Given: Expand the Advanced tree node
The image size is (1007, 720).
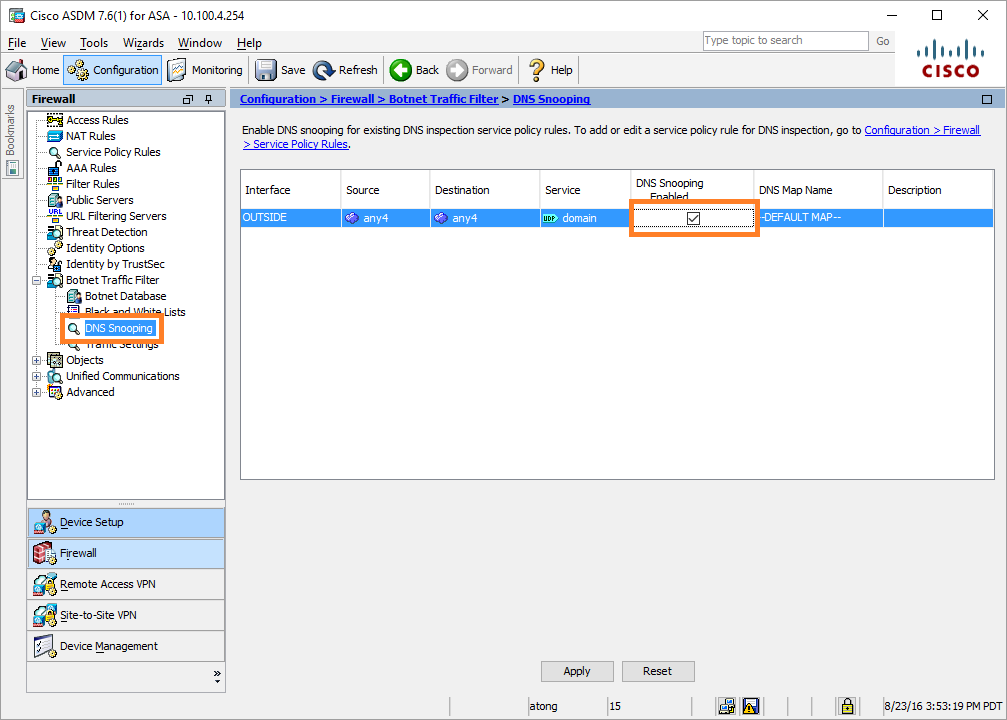Looking at the screenshot, I should point(37,392).
